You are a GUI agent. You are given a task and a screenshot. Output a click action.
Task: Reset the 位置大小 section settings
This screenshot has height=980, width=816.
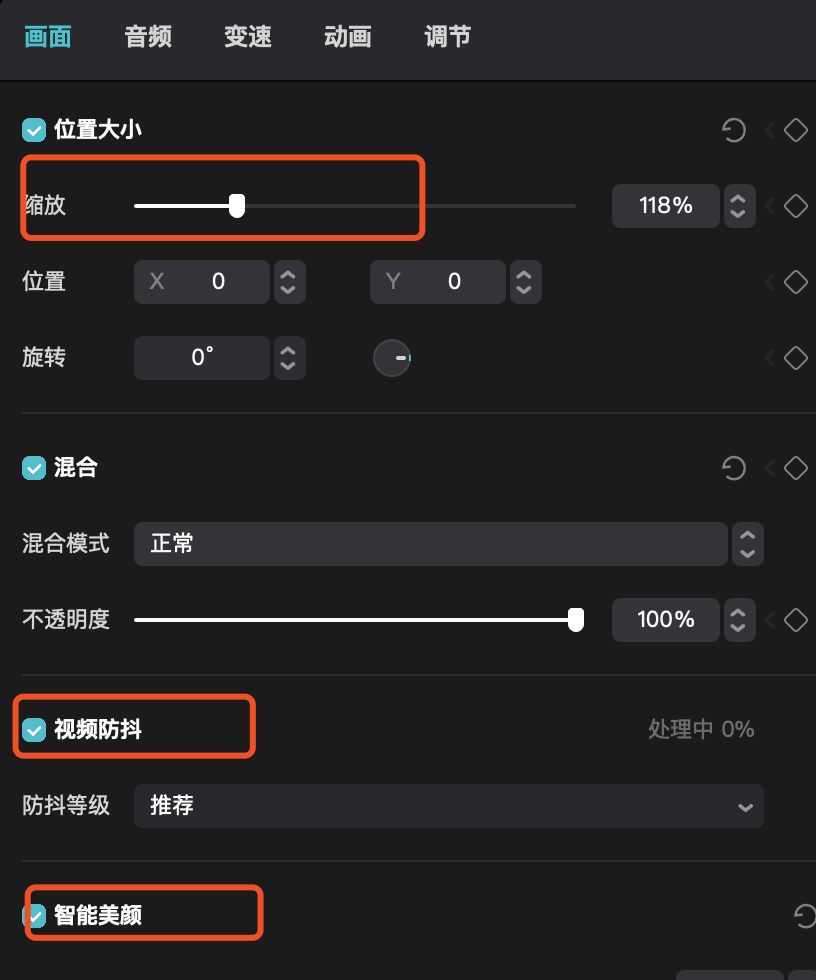734,130
